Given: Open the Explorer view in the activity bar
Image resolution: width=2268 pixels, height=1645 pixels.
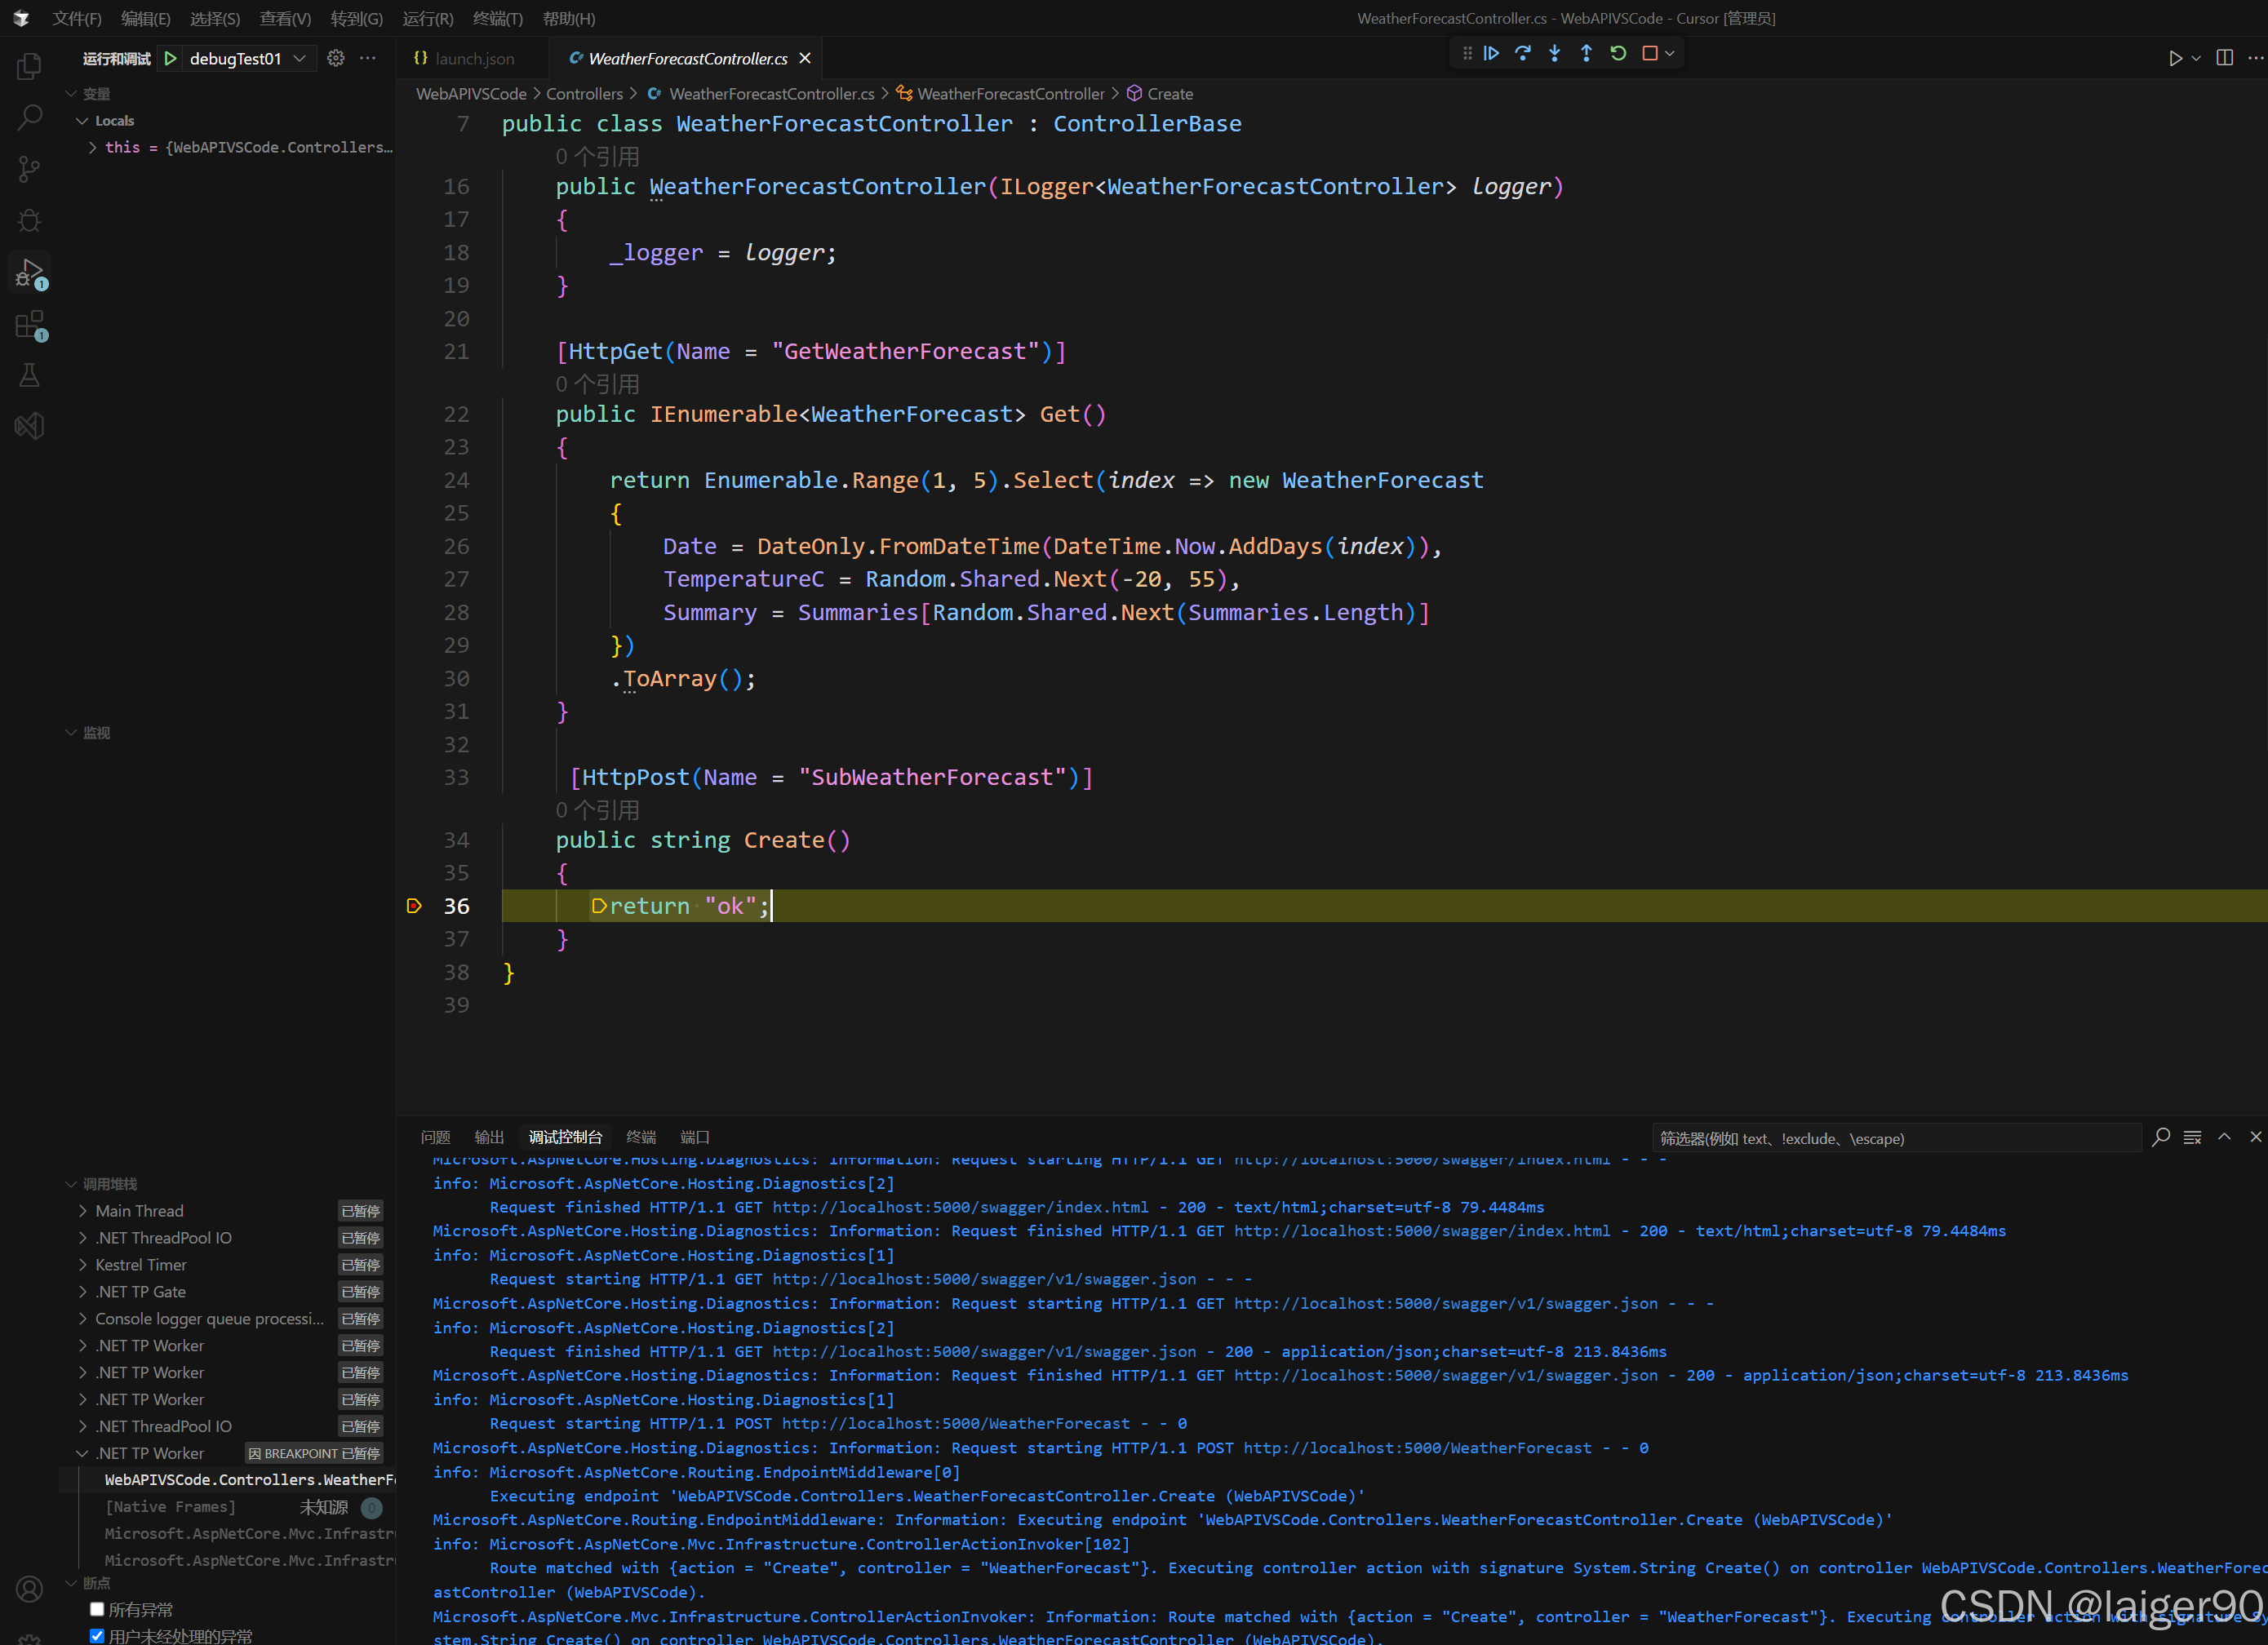Looking at the screenshot, I should (x=30, y=66).
